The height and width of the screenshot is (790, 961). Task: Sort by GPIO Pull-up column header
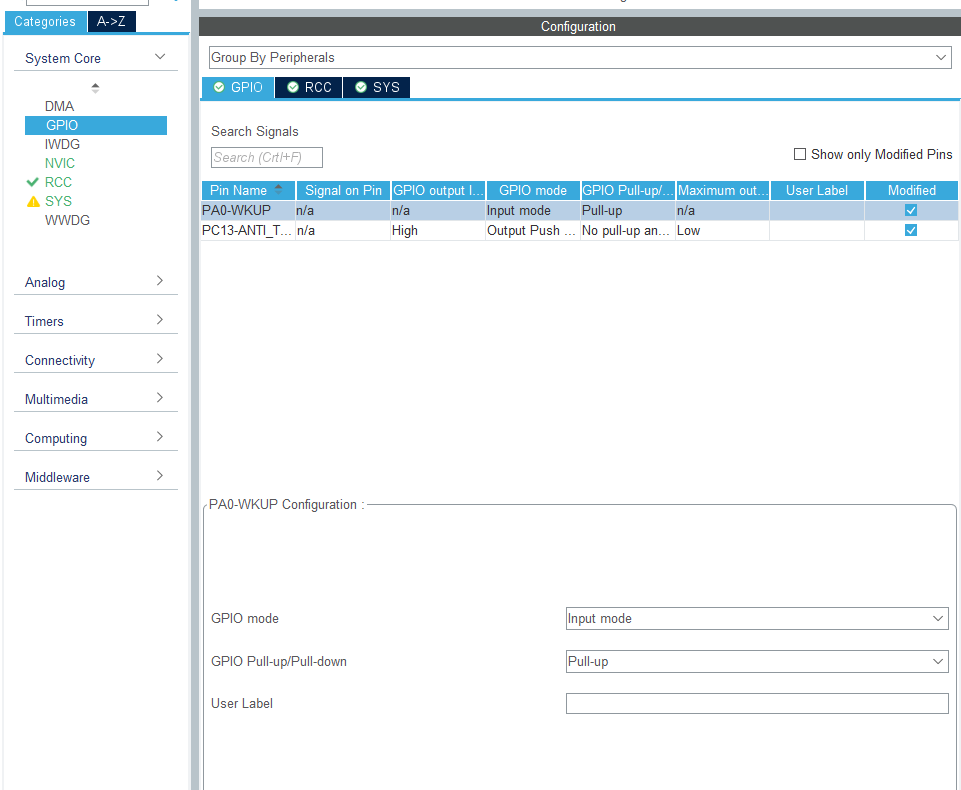(x=628, y=190)
